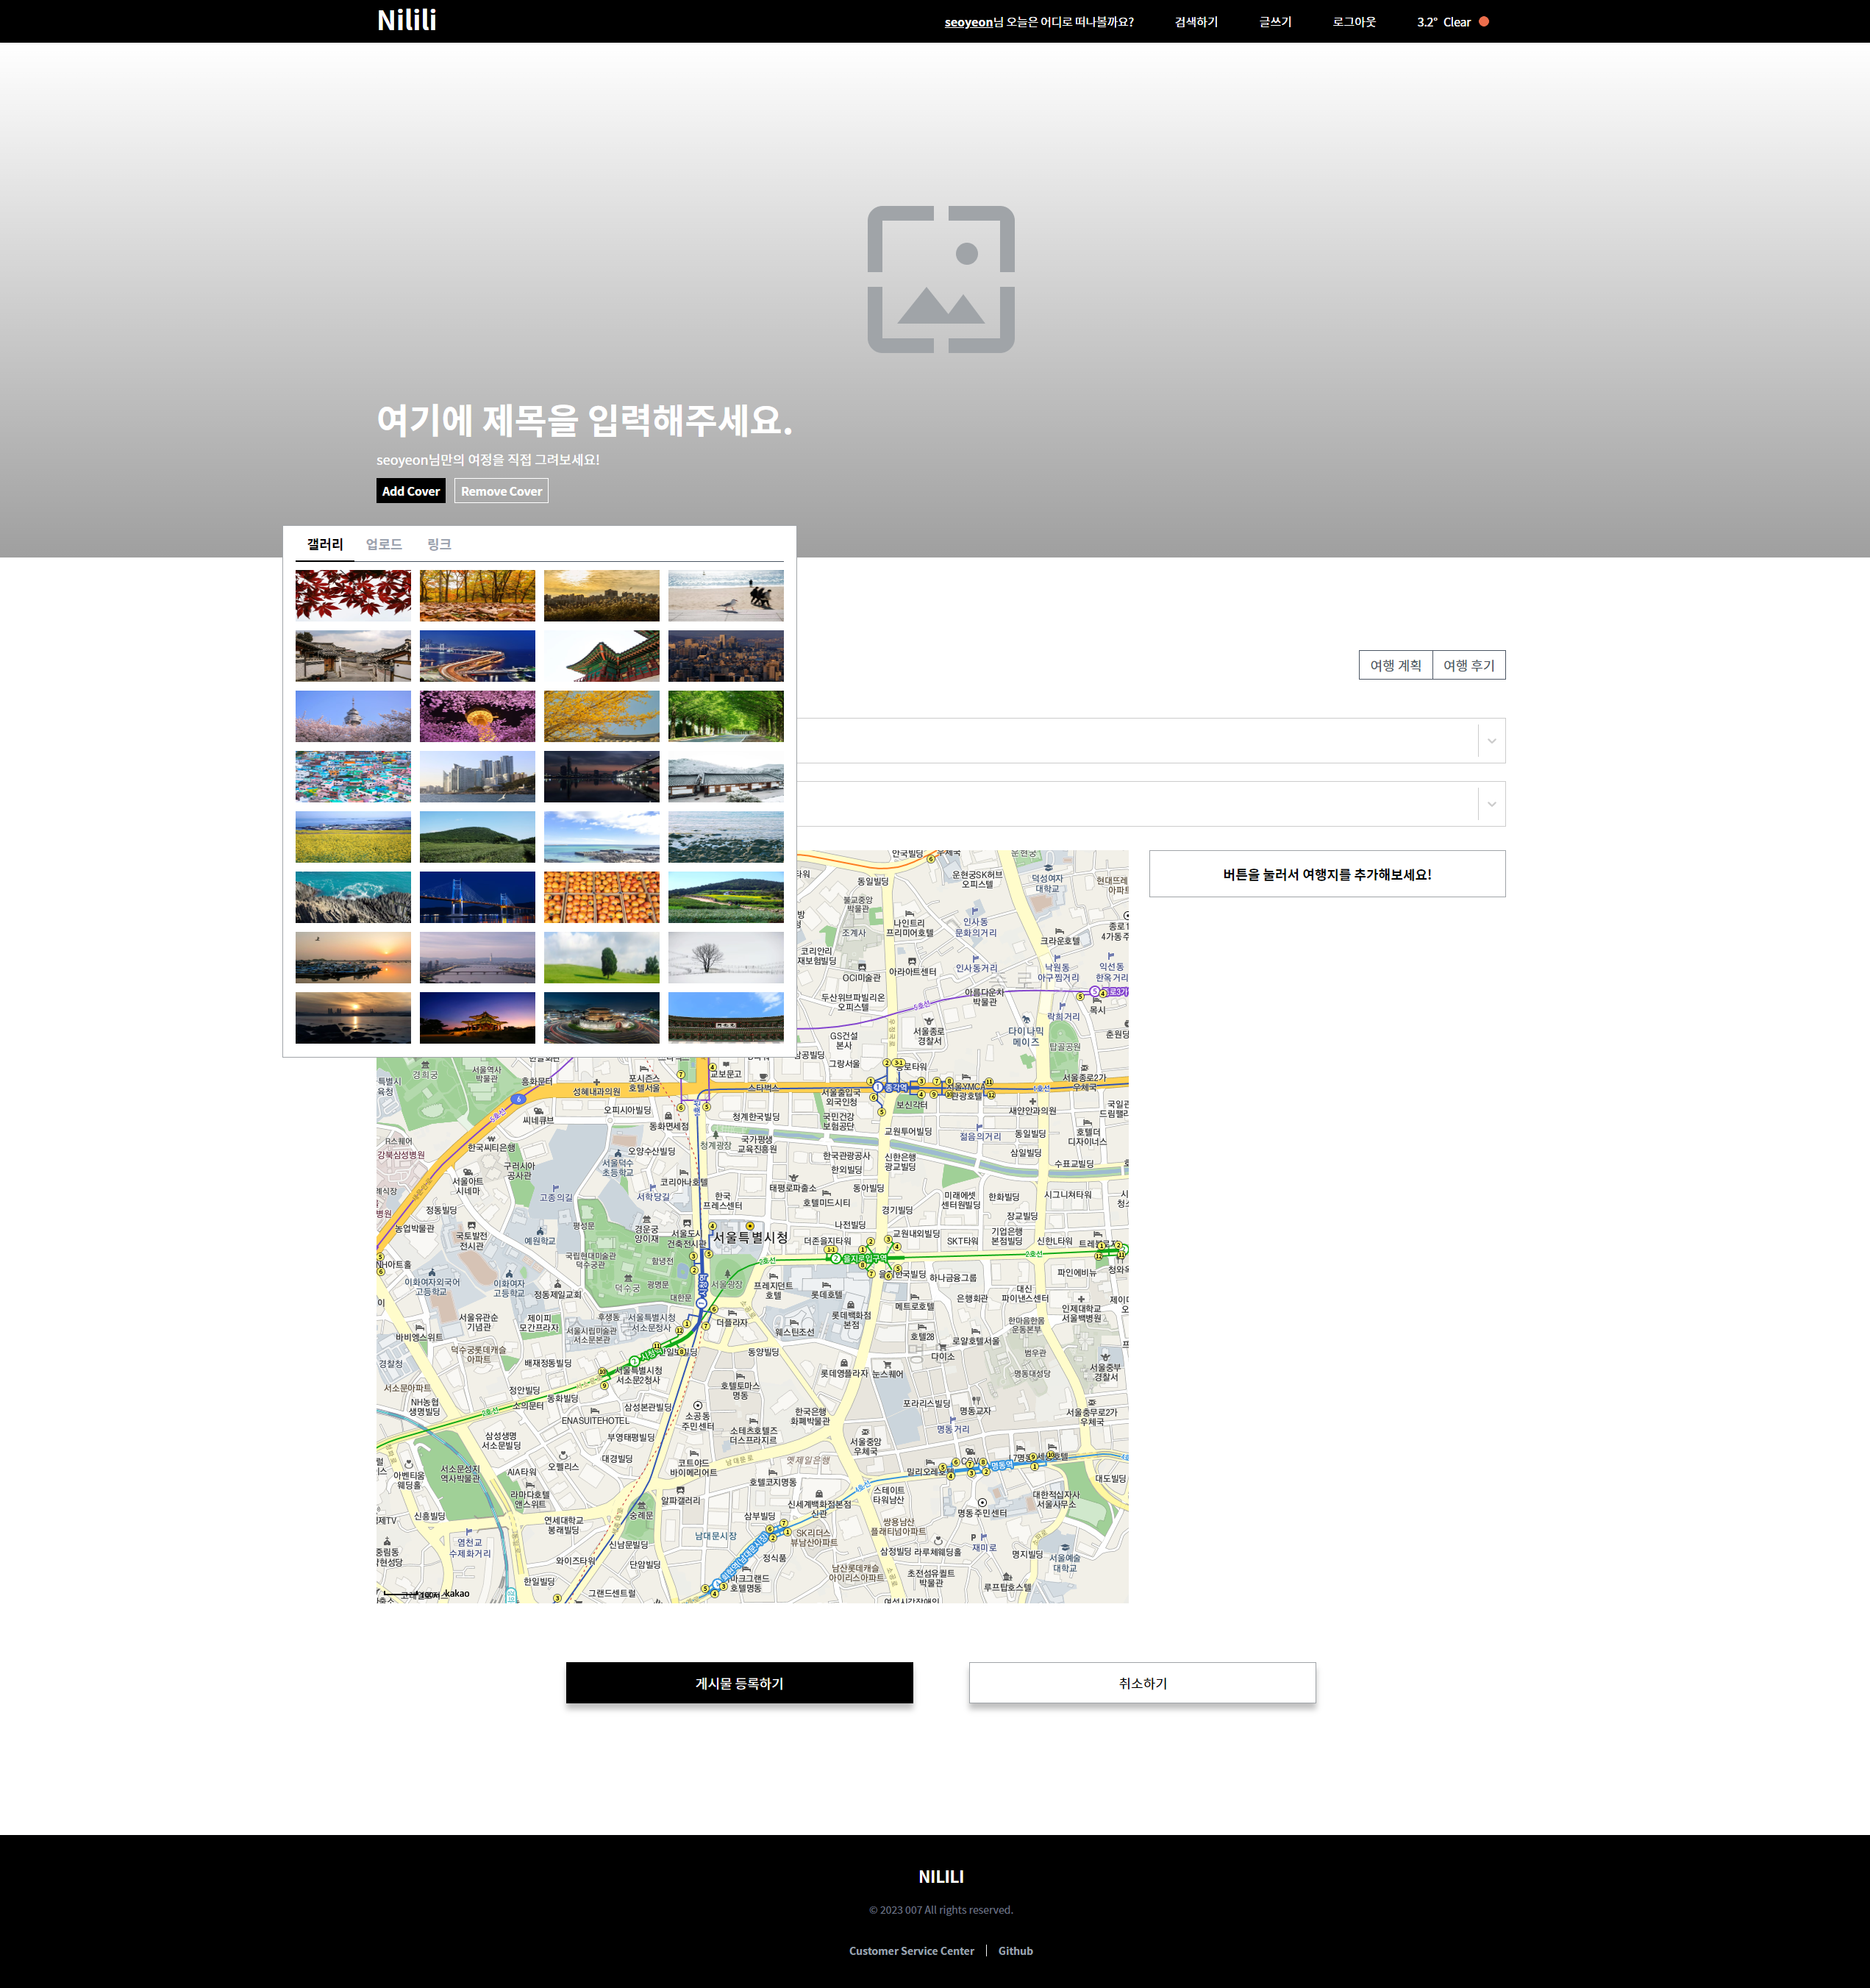The width and height of the screenshot is (1870, 1988).
Task: Expand the first destination dropdown
Action: coord(1491,740)
